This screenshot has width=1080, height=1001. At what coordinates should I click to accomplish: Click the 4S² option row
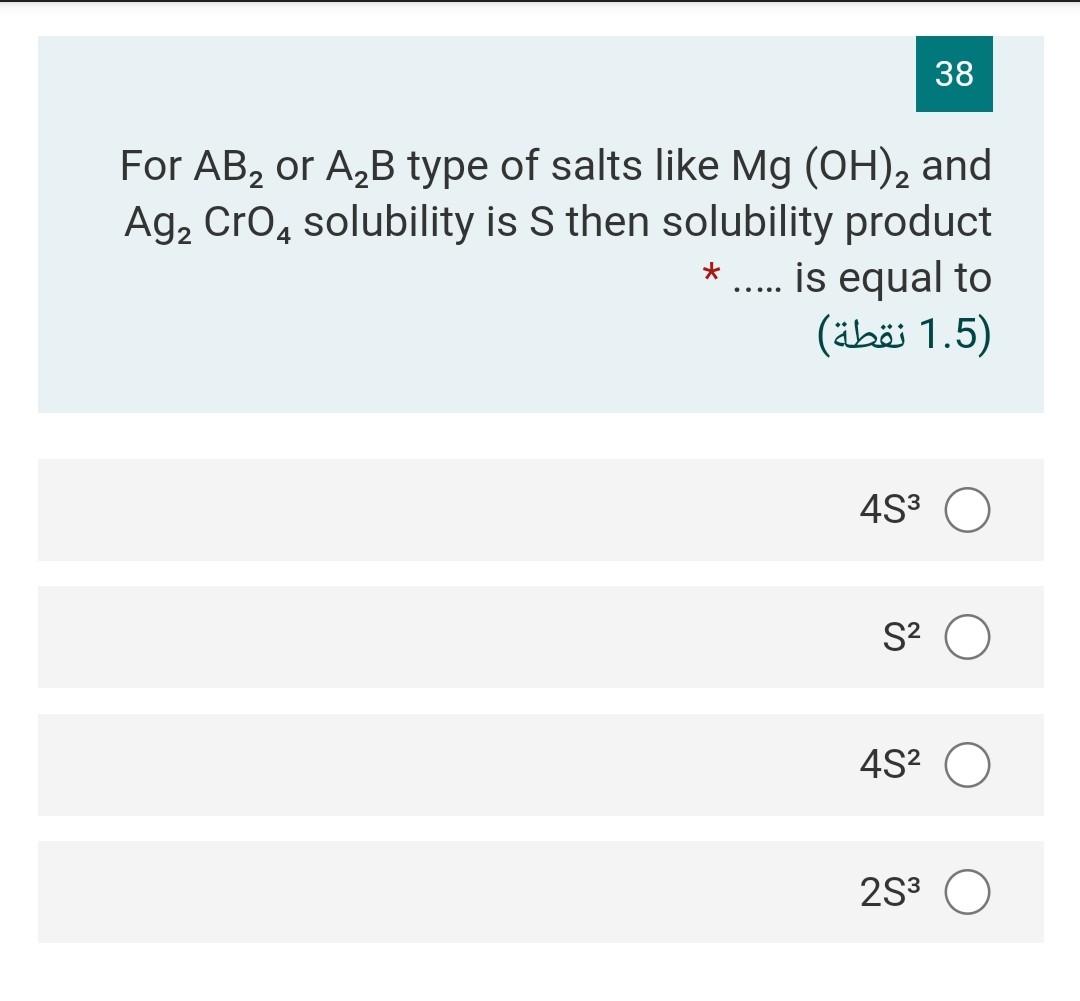(540, 765)
